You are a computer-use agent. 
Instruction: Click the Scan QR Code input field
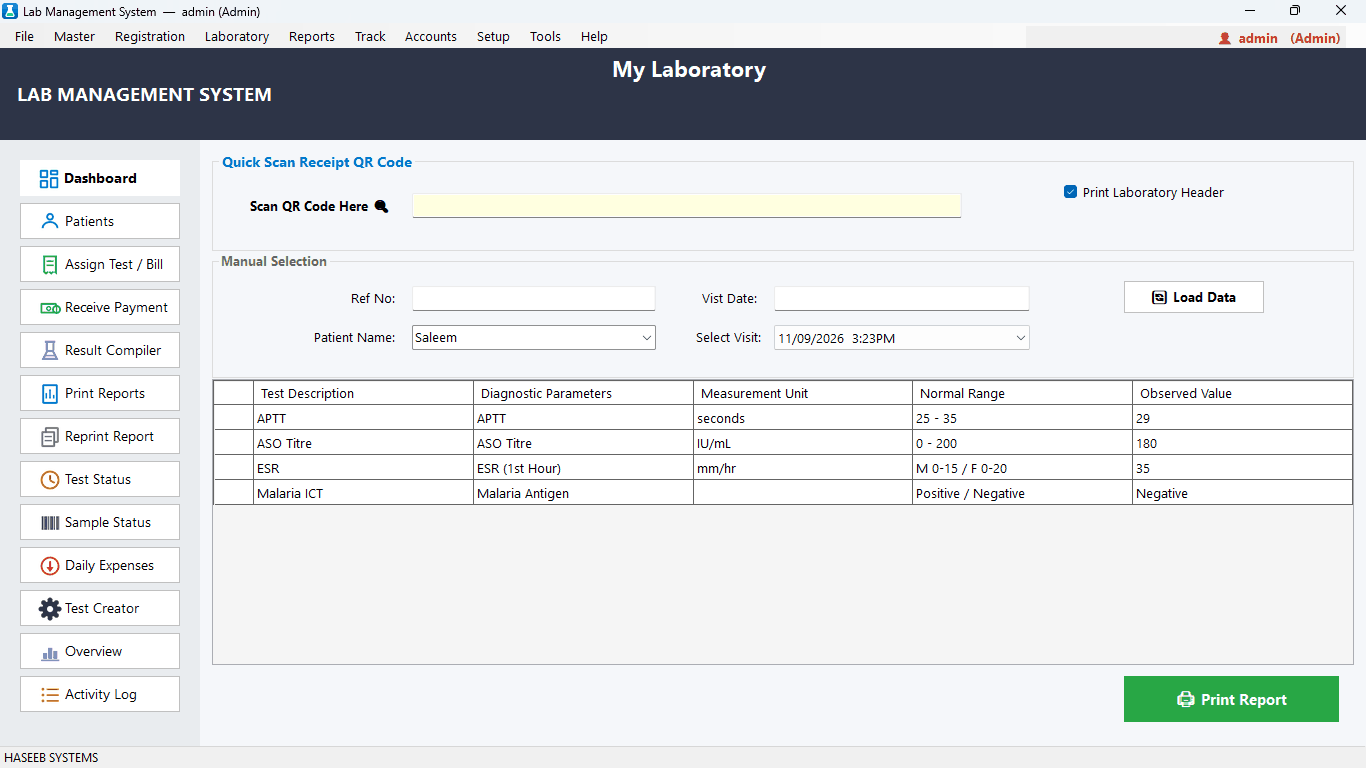click(687, 206)
